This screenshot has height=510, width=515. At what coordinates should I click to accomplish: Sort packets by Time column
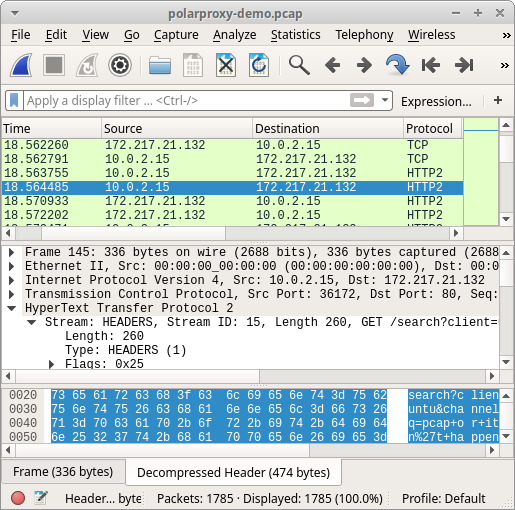51,128
